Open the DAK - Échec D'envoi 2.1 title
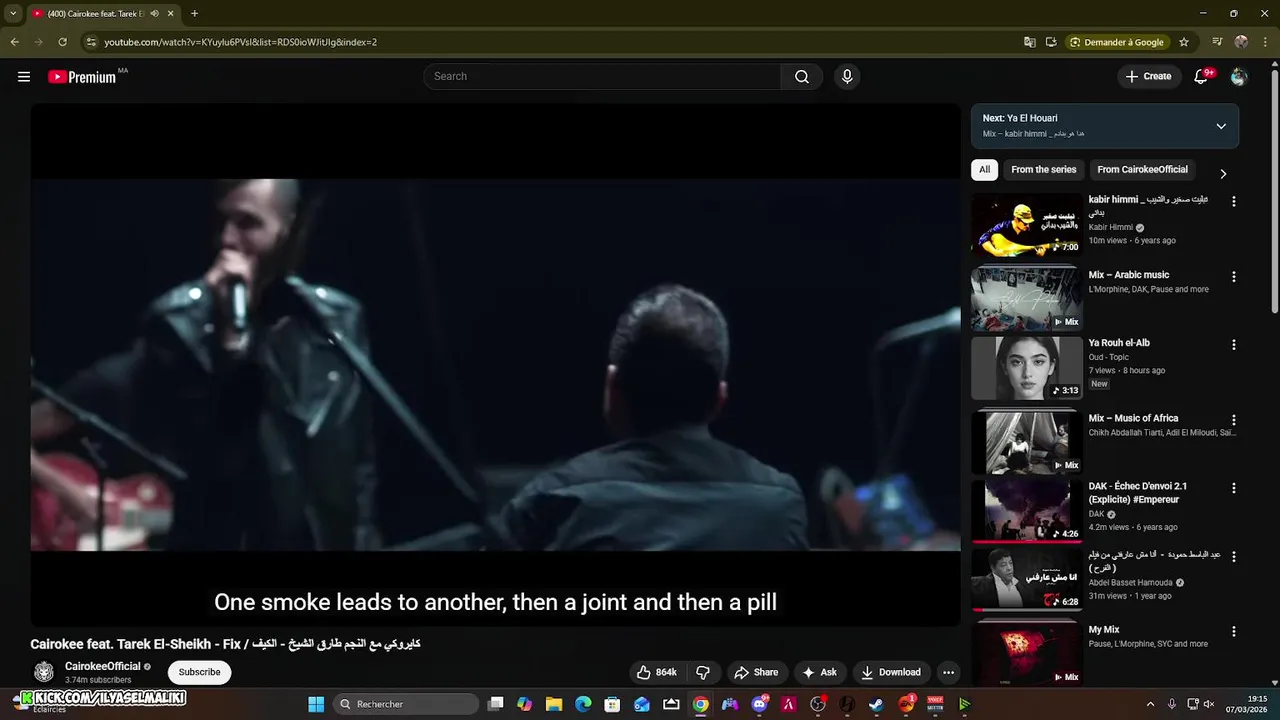The image size is (1280, 720). pos(1138,493)
